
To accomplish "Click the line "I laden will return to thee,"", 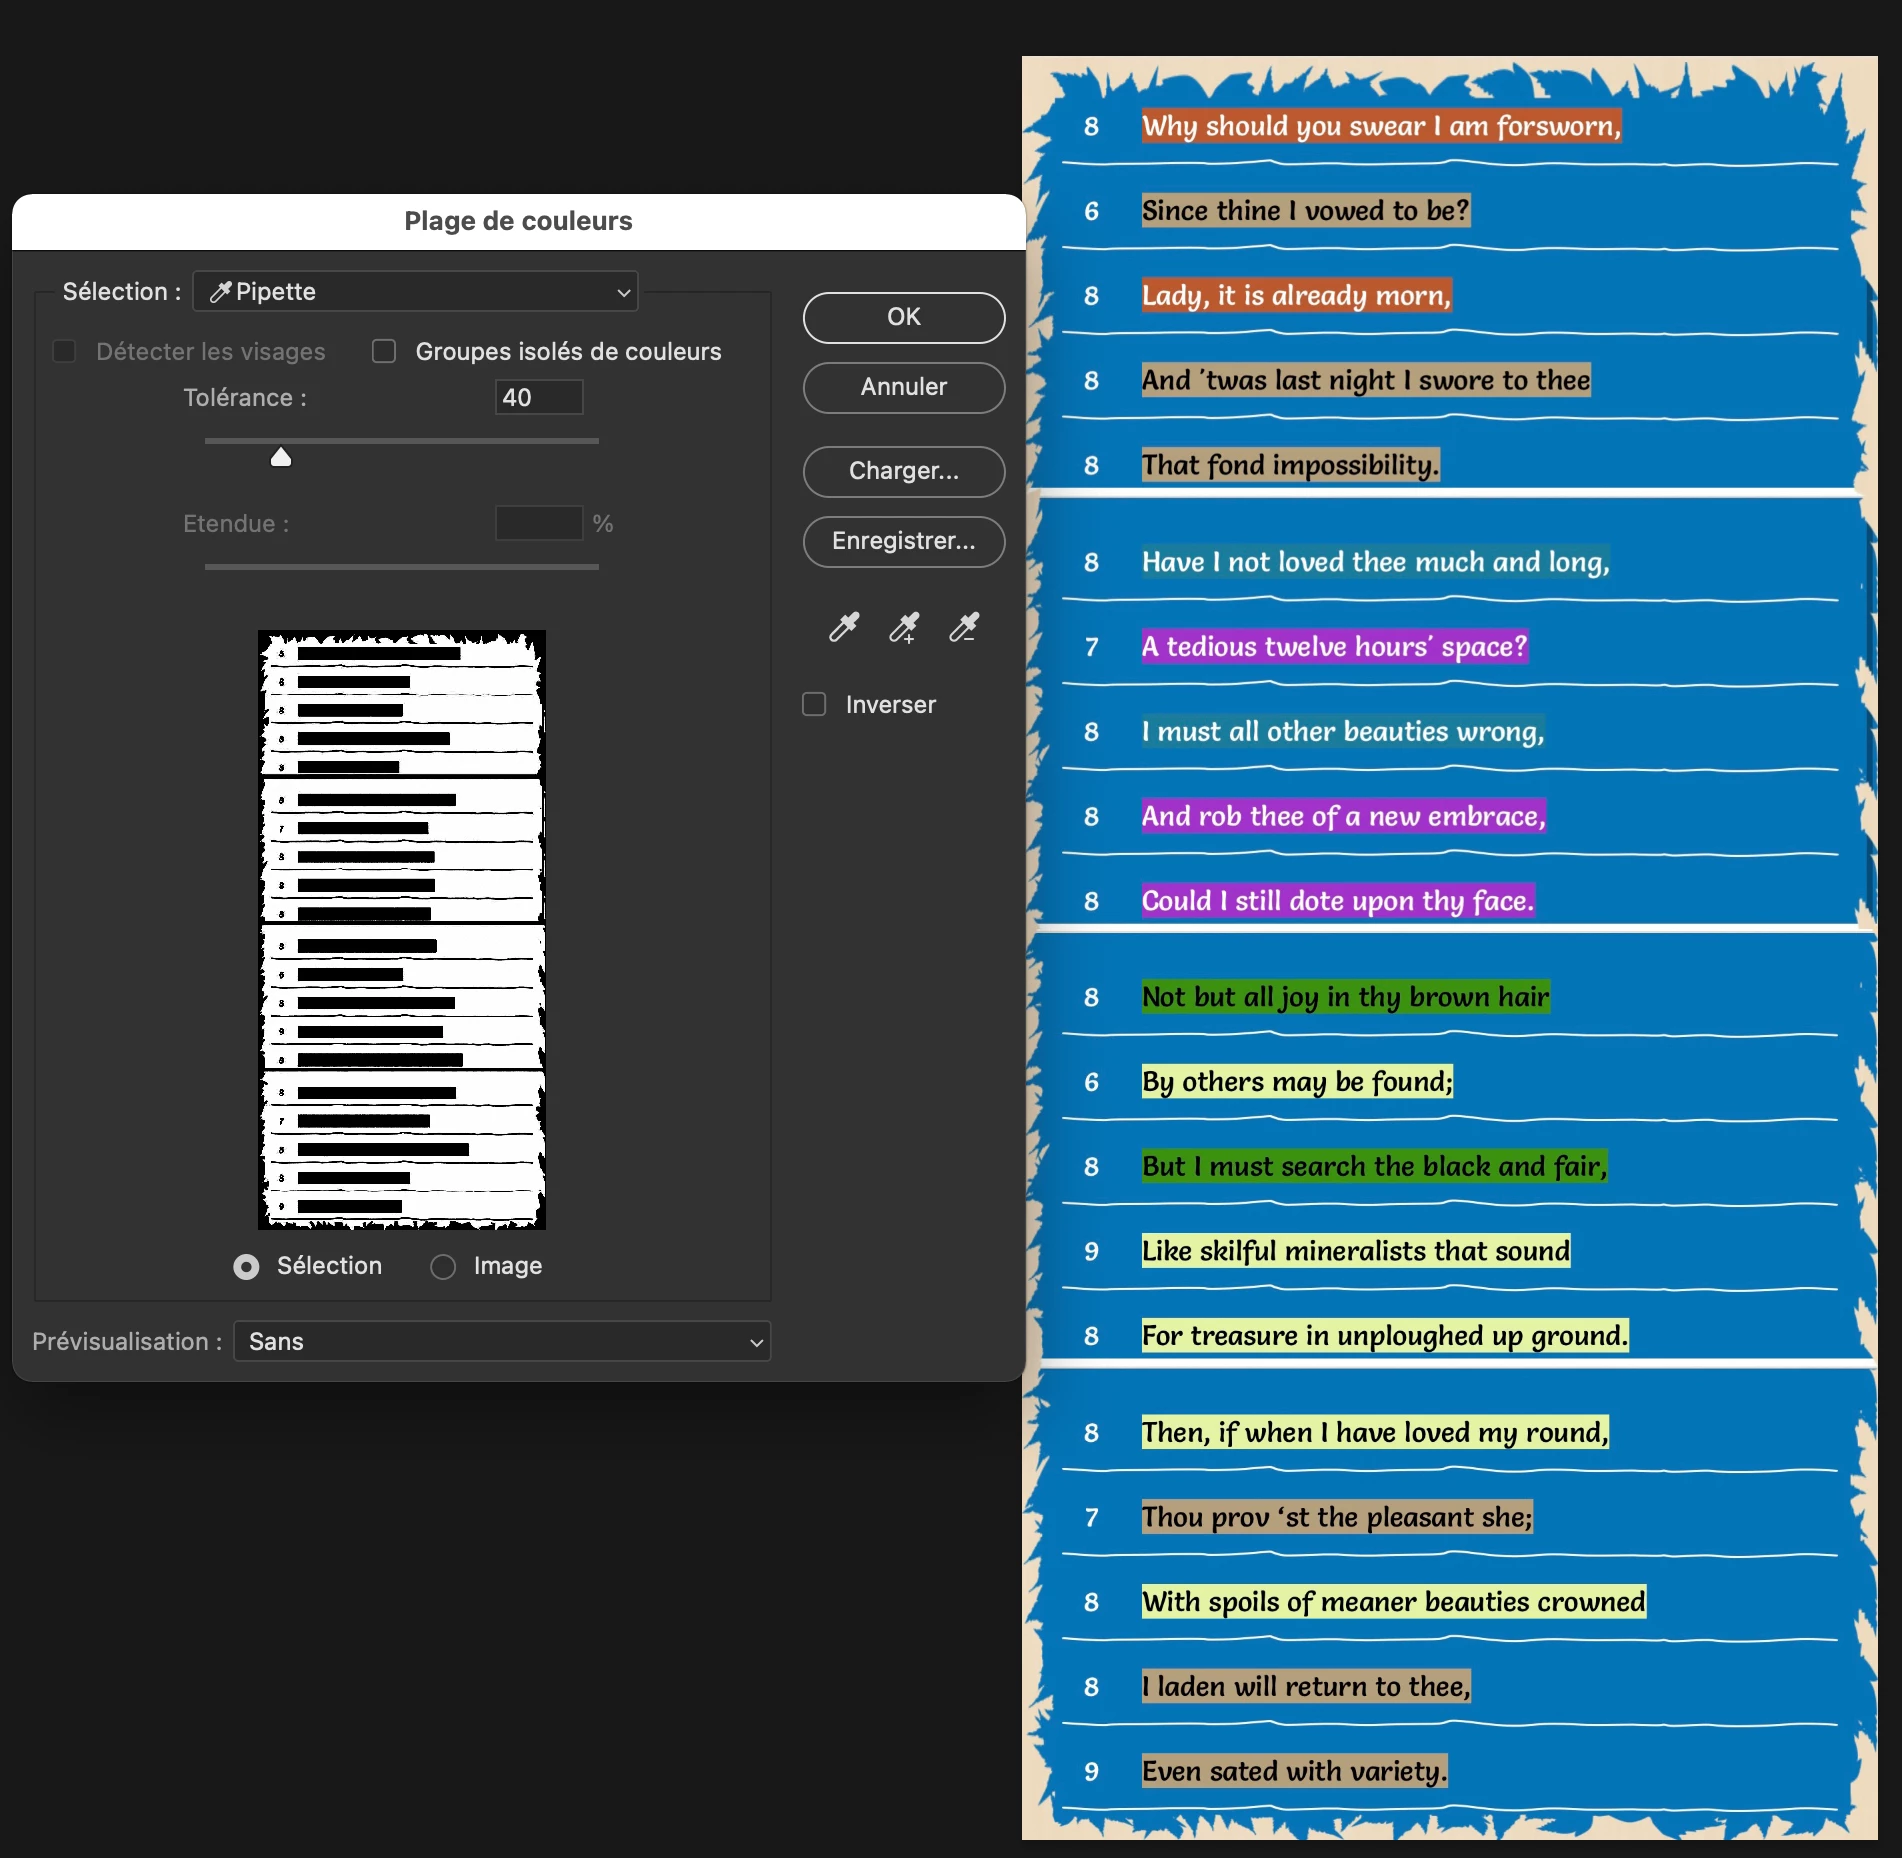I will click(1306, 1687).
